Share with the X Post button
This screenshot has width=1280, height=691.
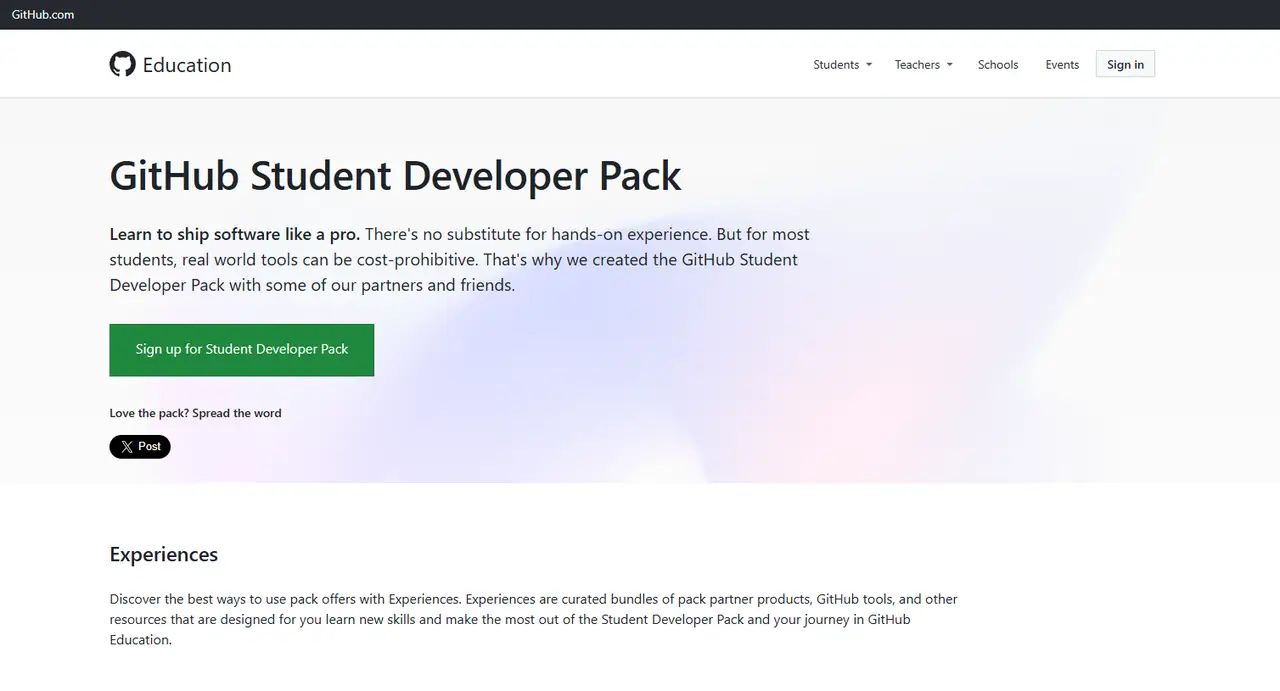(140, 447)
